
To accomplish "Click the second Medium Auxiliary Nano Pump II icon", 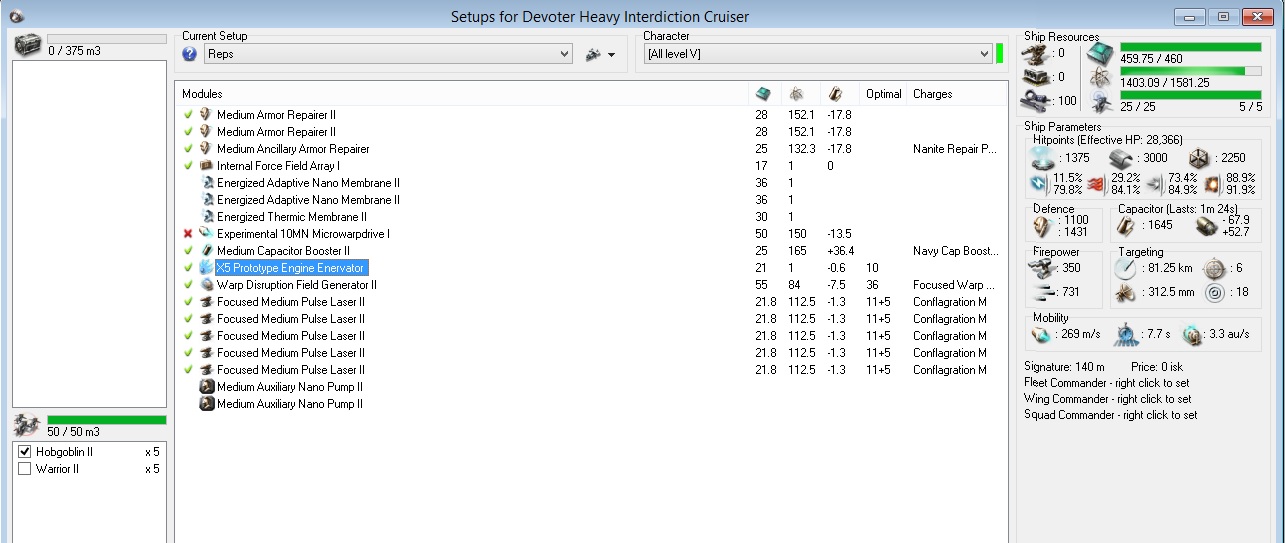I will pos(207,404).
